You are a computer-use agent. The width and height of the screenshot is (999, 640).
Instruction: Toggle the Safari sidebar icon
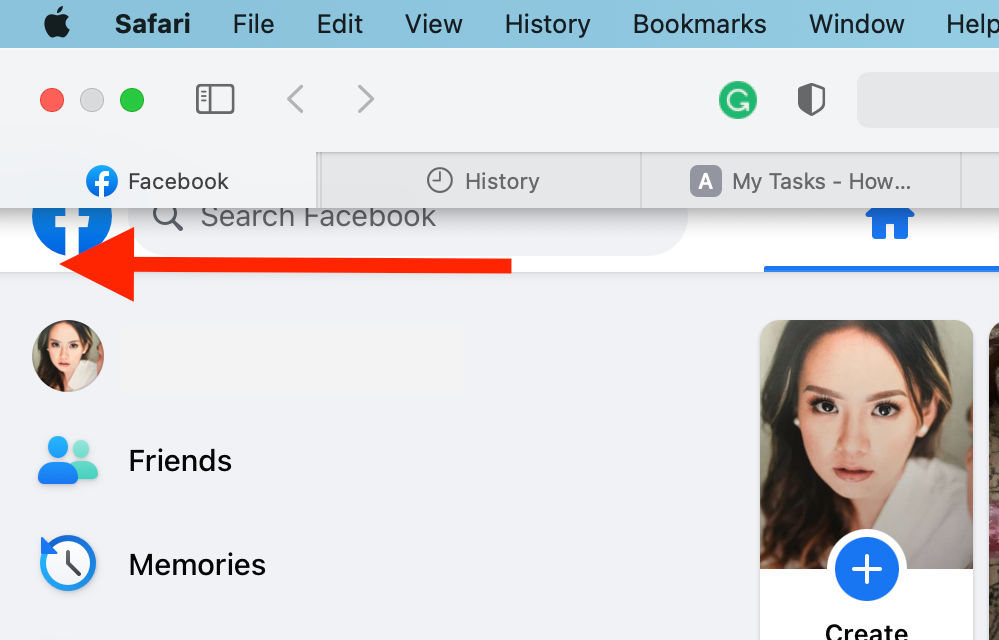pos(214,99)
